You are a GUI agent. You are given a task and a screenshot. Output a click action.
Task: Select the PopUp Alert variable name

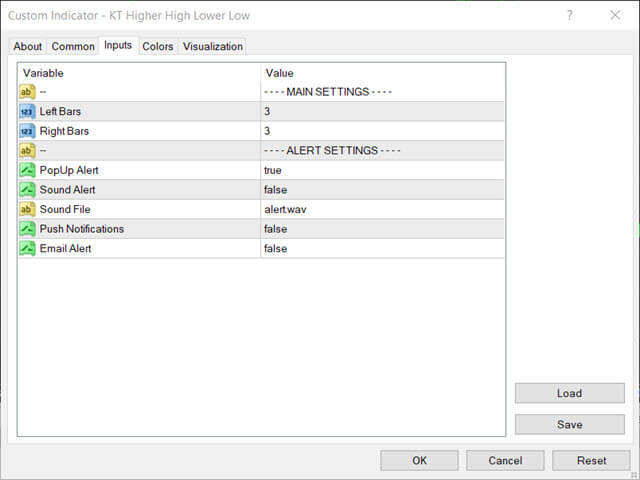pos(69,170)
